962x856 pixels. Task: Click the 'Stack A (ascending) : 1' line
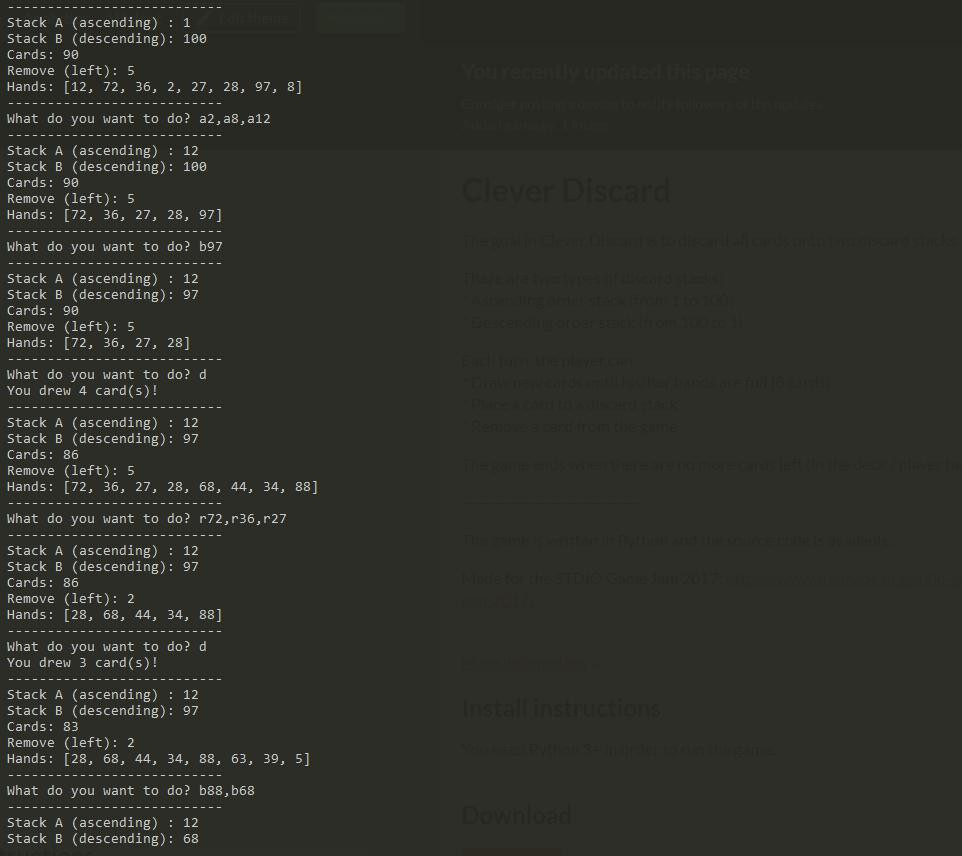[x=99, y=23]
